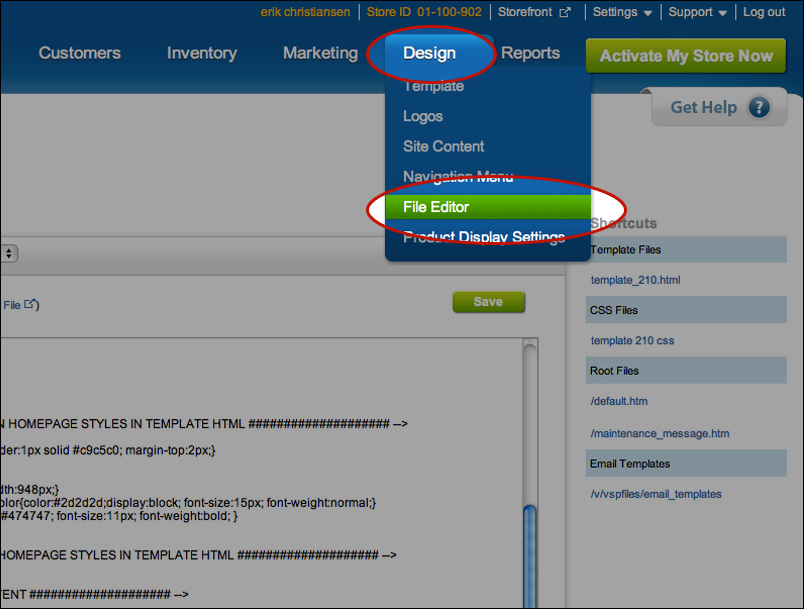This screenshot has height=609, width=804.
Task: Open the Reports menu
Action: point(530,53)
